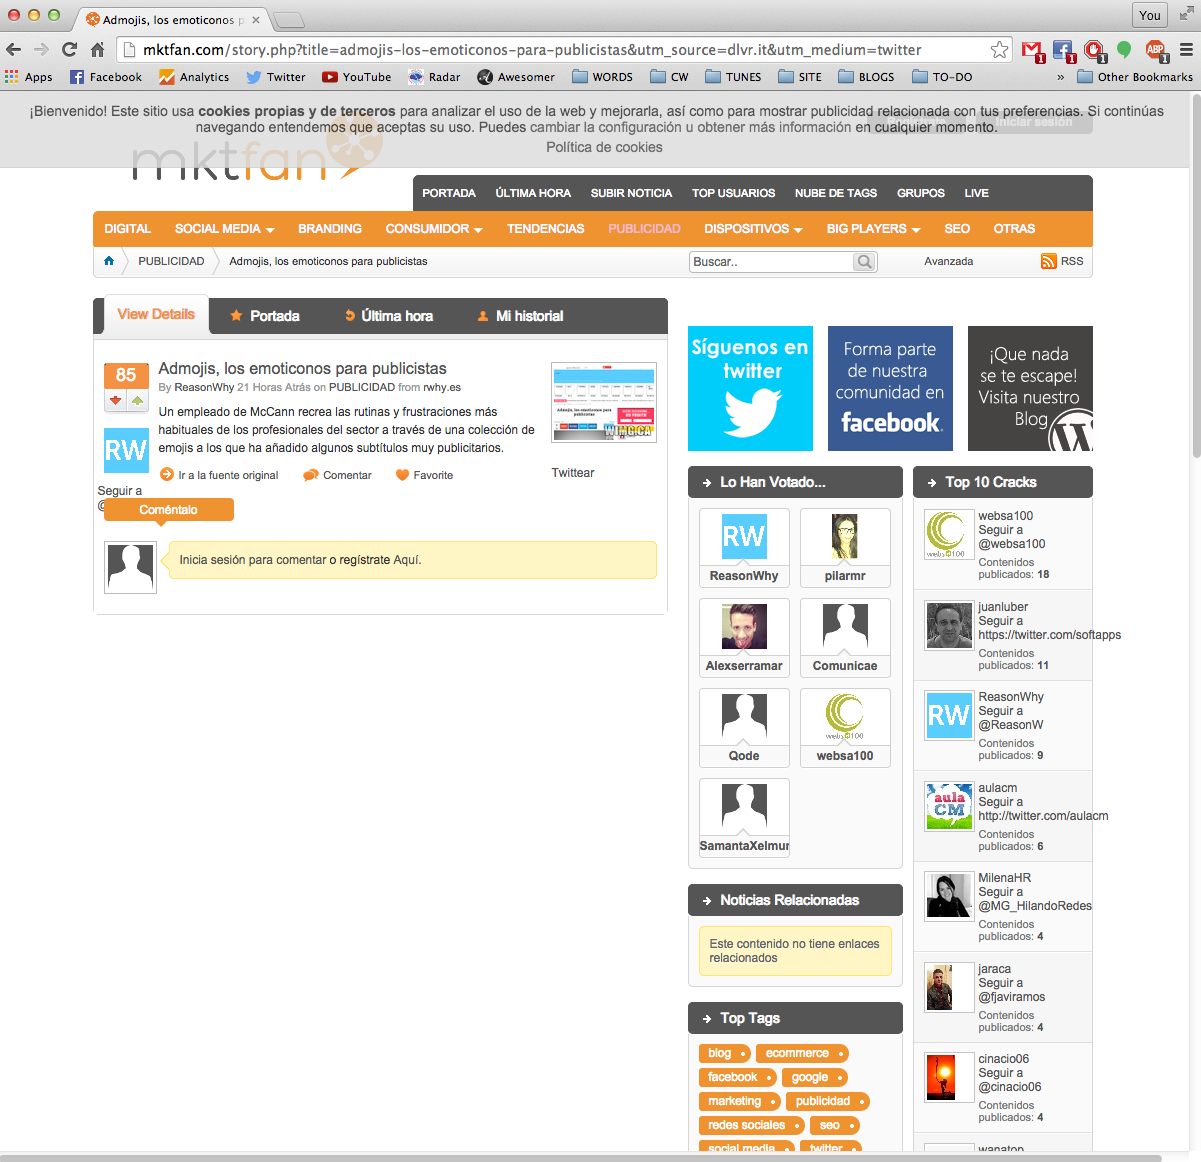Open the YouTube bookmark
1201x1162 pixels.
[357, 77]
